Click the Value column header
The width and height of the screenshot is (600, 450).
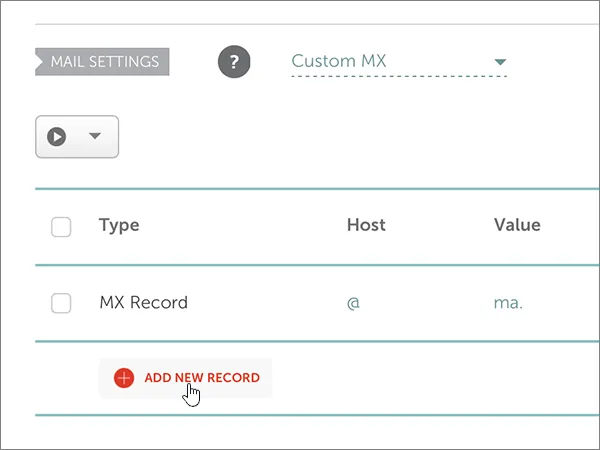coord(517,225)
